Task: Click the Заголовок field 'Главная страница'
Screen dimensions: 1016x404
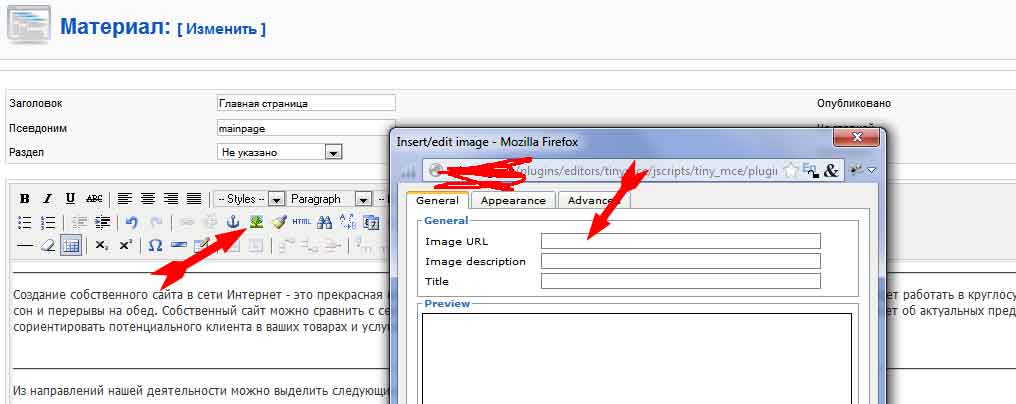Action: click(x=306, y=103)
